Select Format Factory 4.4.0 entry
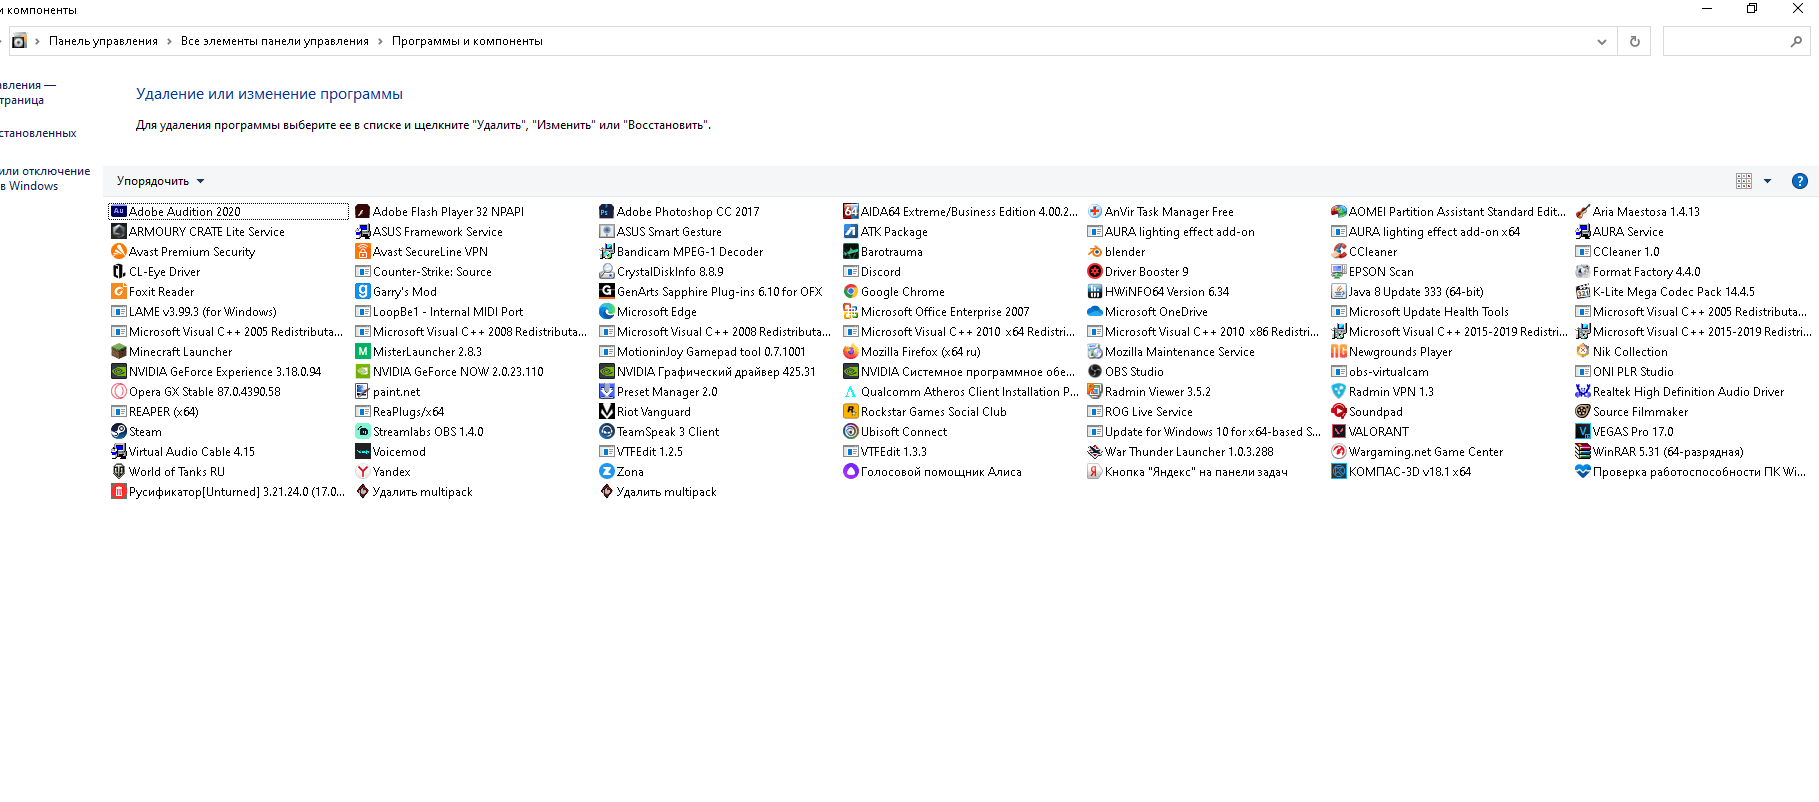Image resolution: width=1819 pixels, height=802 pixels. (1637, 271)
